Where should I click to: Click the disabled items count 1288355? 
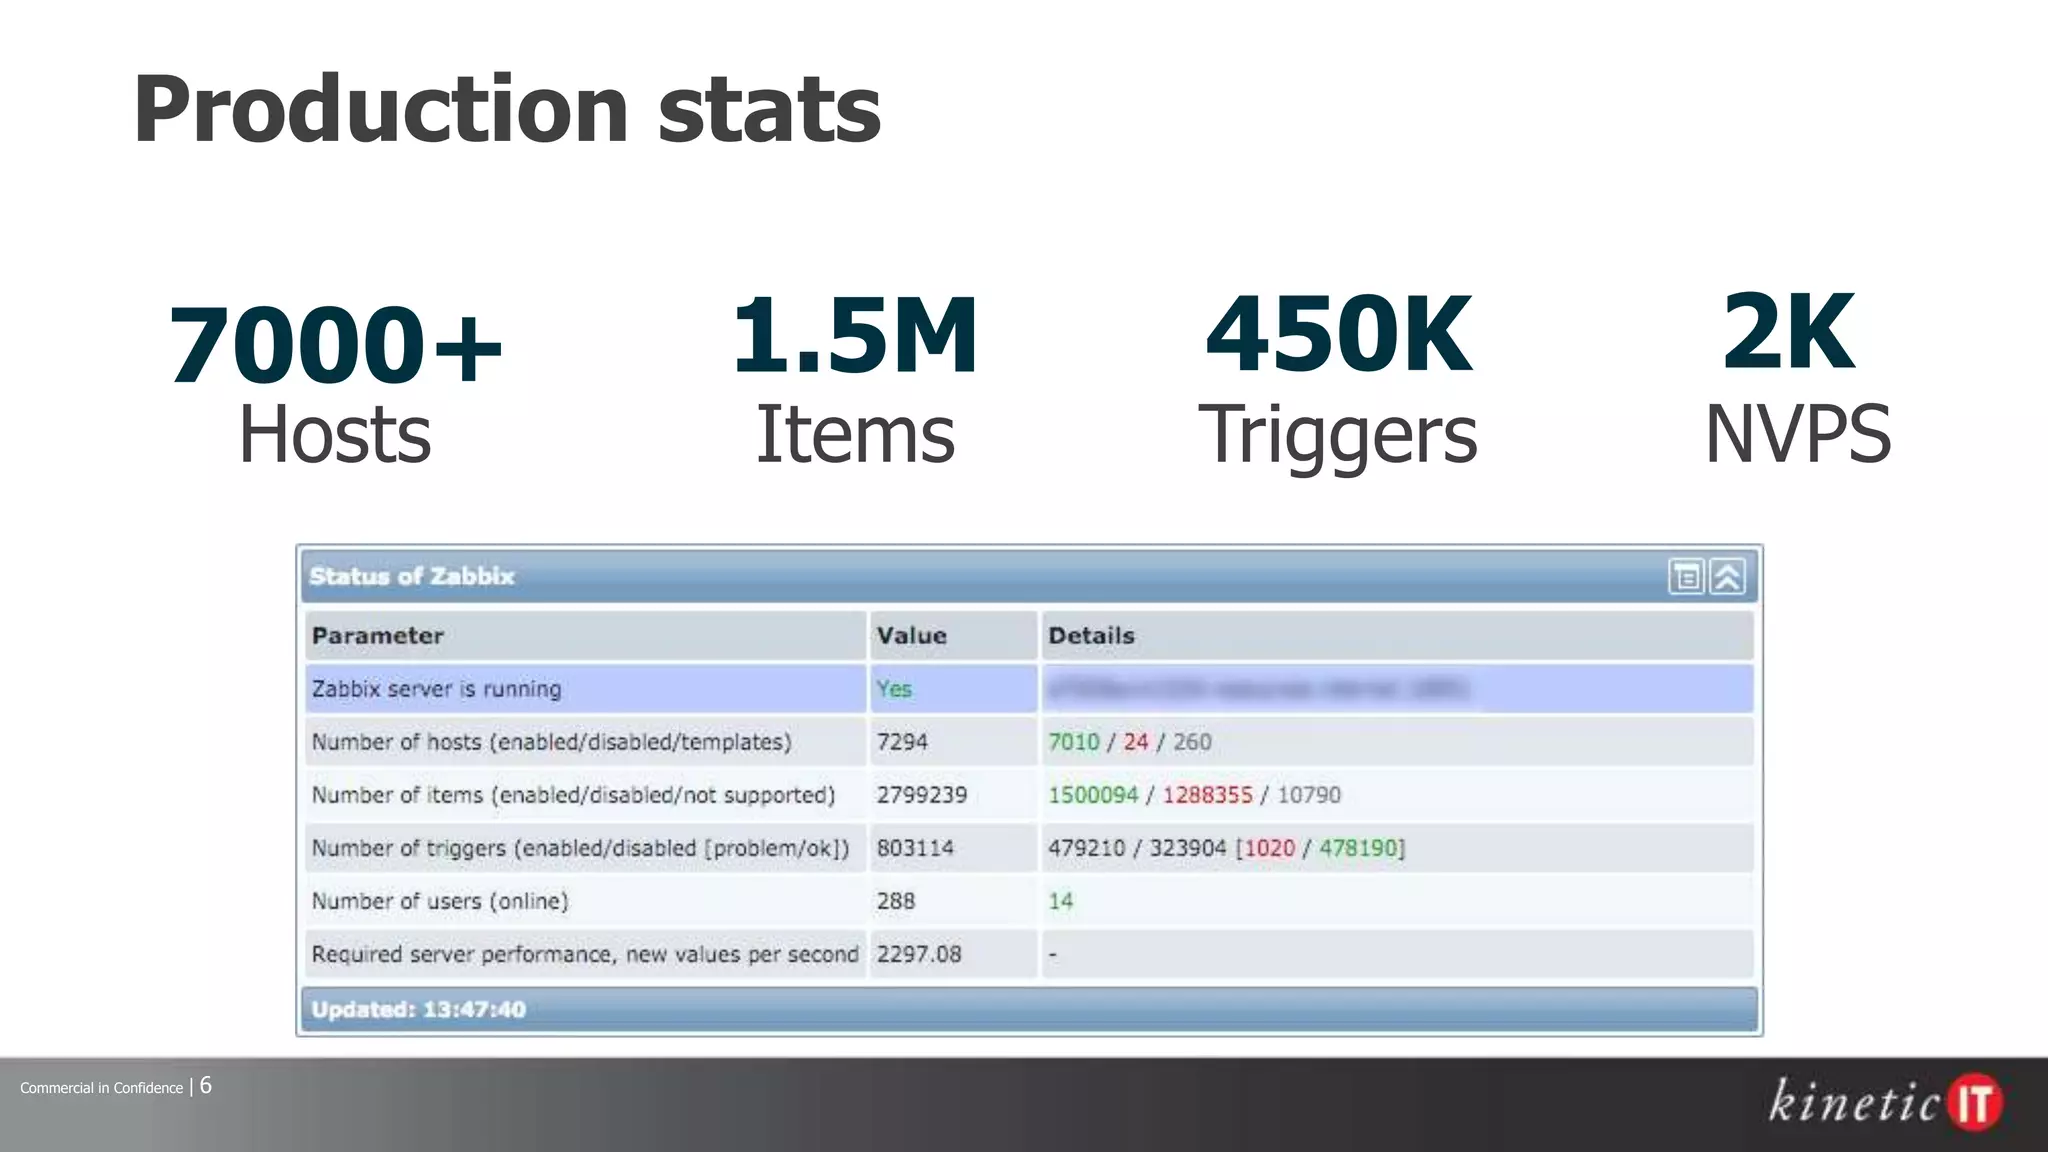[x=1207, y=795]
